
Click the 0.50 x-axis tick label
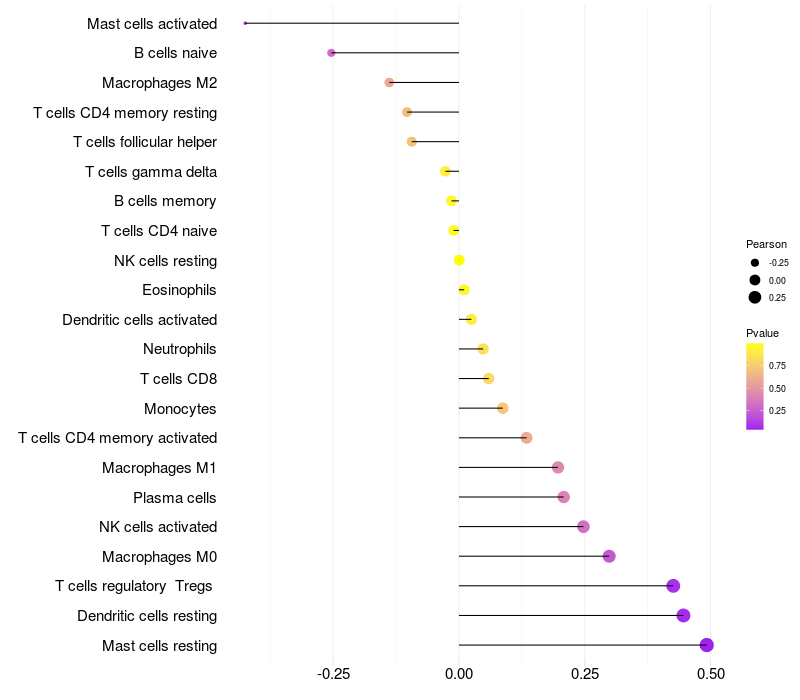(711, 674)
